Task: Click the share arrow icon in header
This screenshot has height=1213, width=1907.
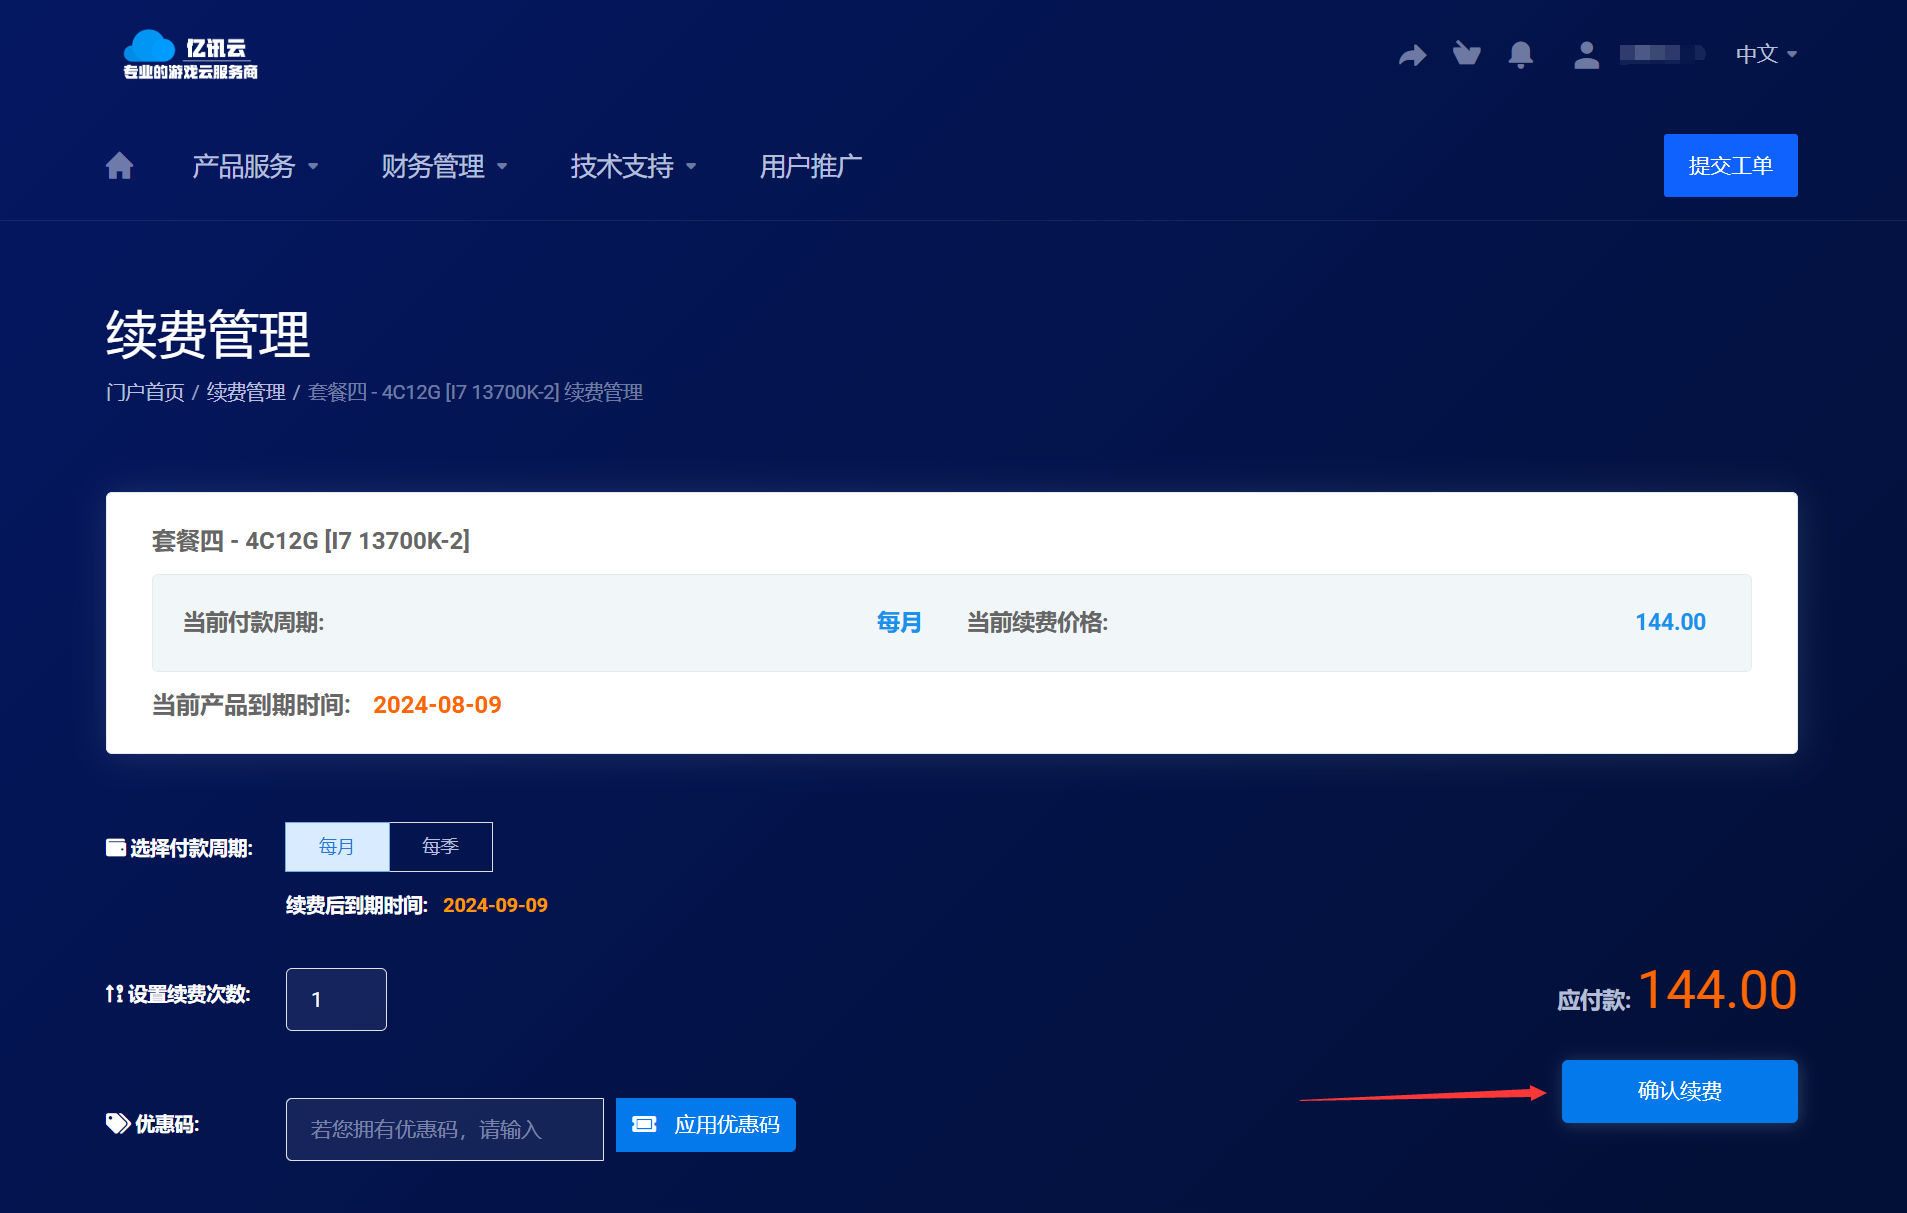Action: (x=1412, y=54)
